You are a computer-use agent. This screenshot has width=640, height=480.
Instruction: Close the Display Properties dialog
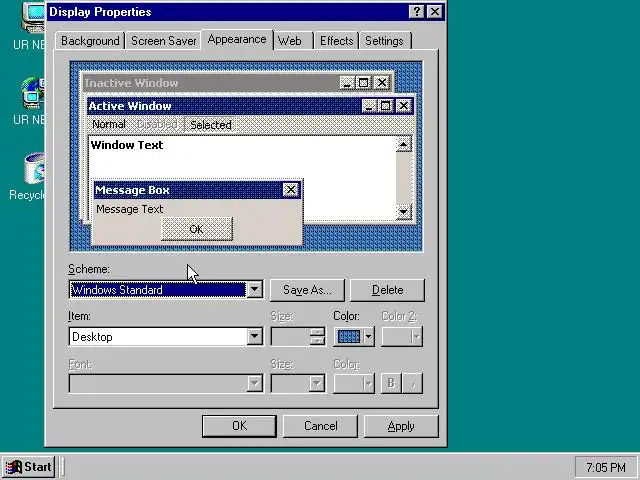click(435, 11)
